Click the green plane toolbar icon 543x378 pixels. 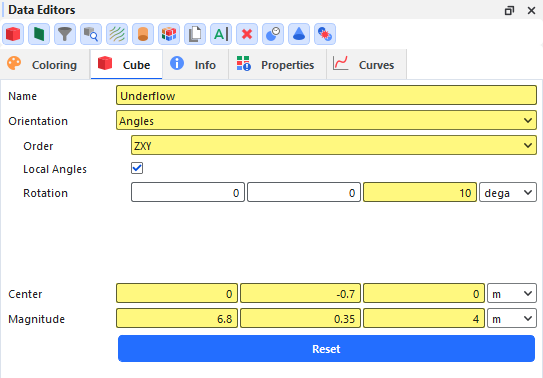point(39,34)
